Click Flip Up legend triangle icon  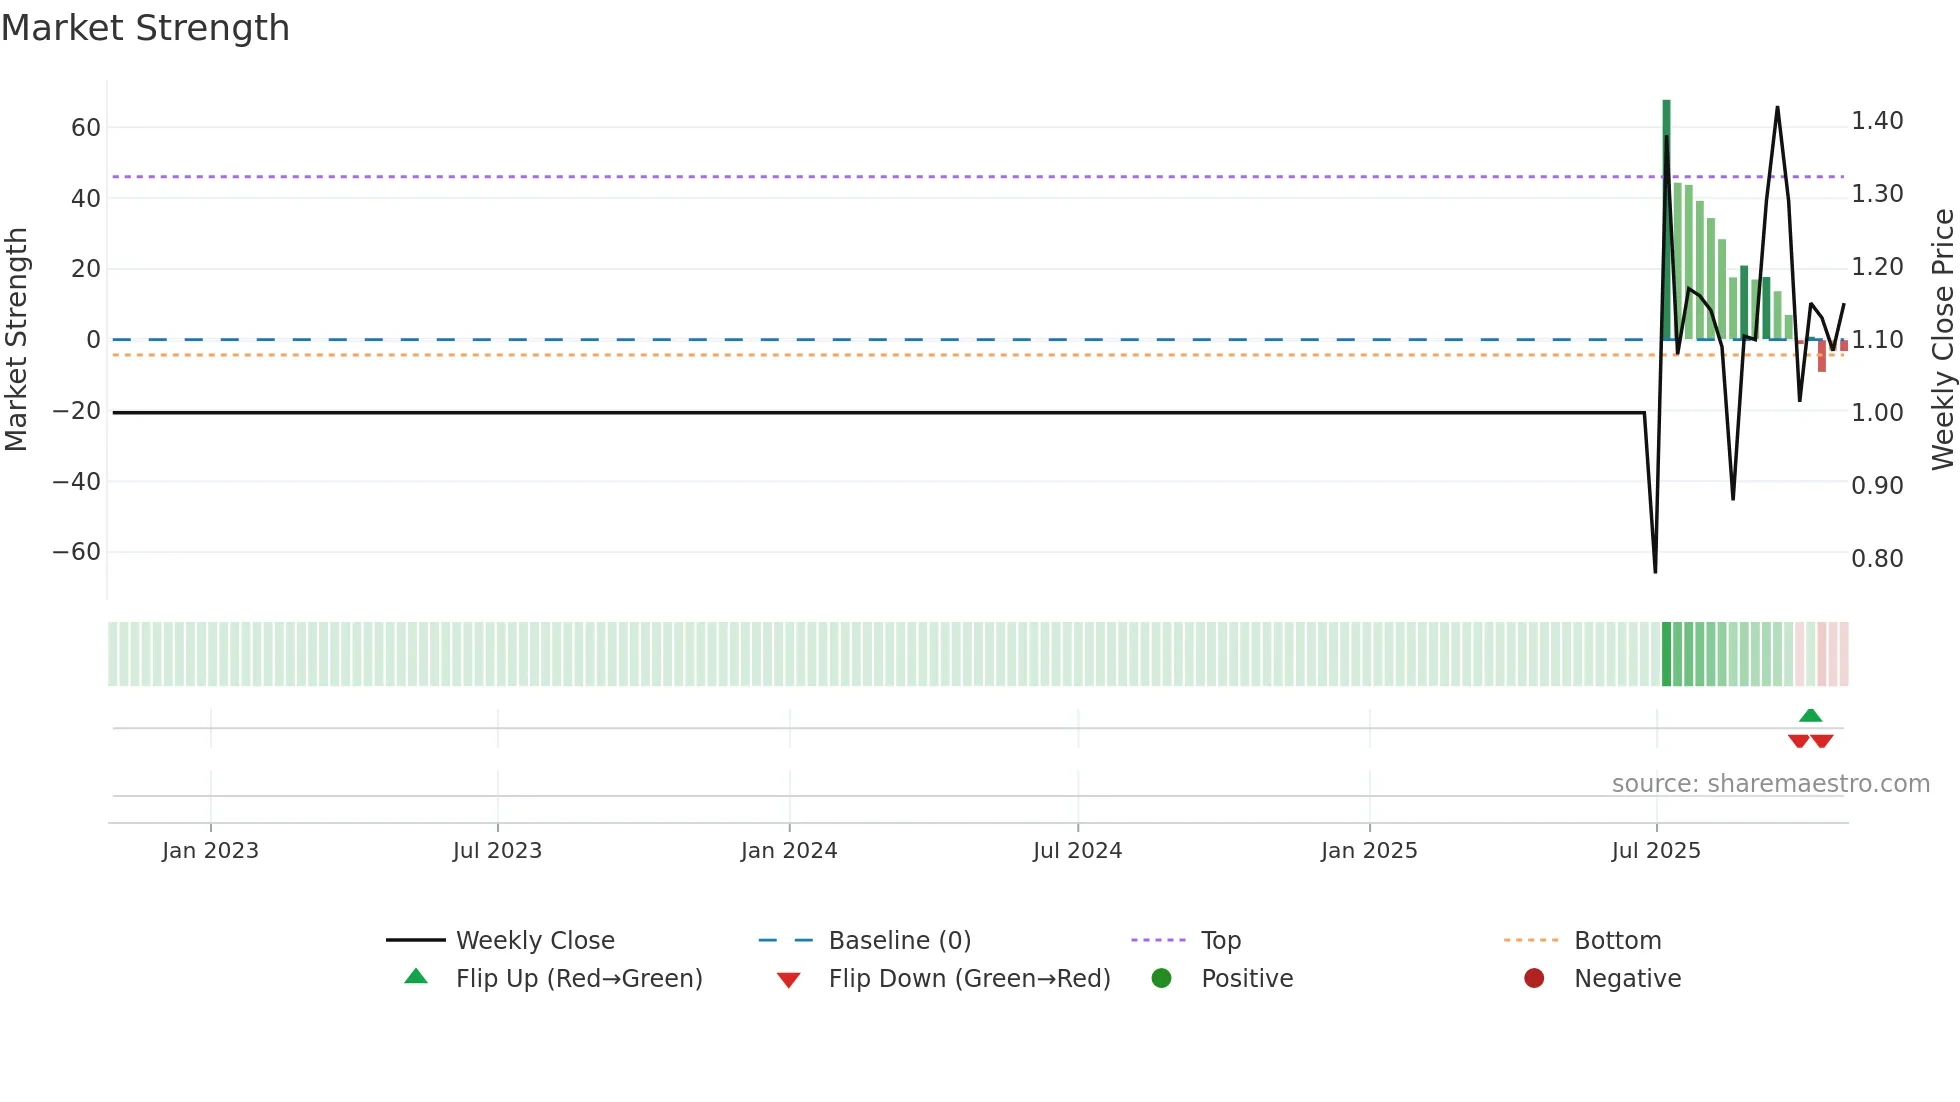(x=416, y=977)
